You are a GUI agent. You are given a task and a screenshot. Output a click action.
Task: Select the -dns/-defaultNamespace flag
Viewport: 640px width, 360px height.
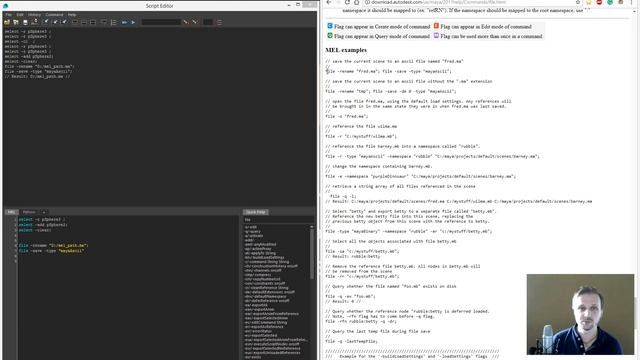[265, 296]
